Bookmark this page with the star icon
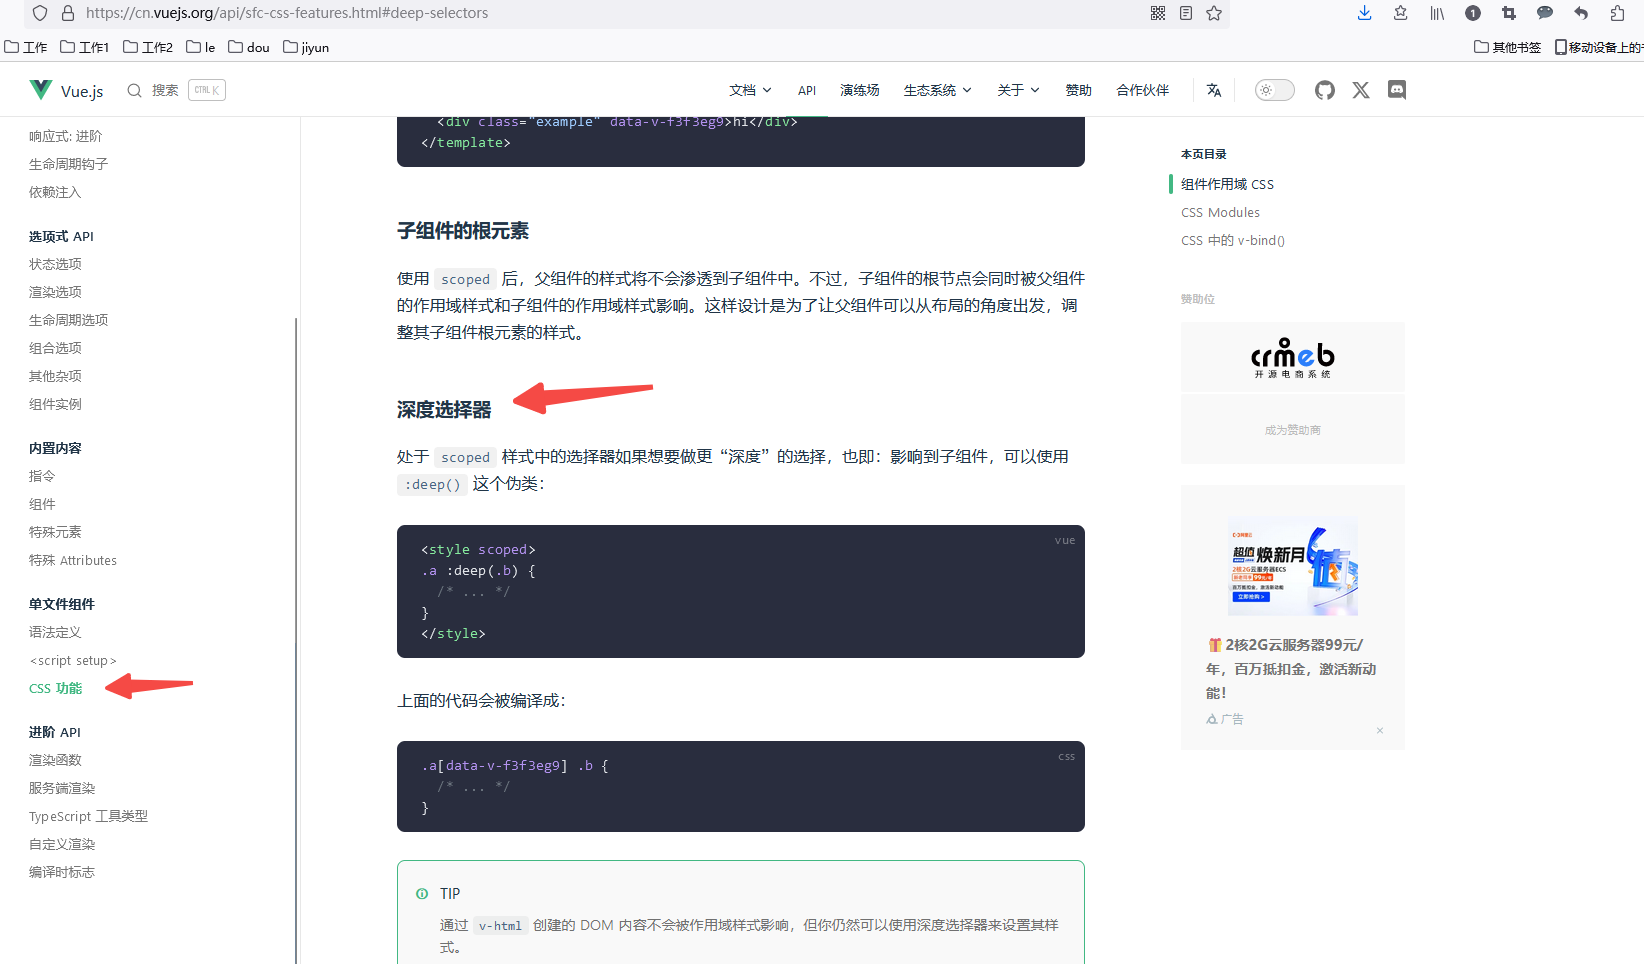Screen dimensions: 1644x964 click(x=1213, y=13)
